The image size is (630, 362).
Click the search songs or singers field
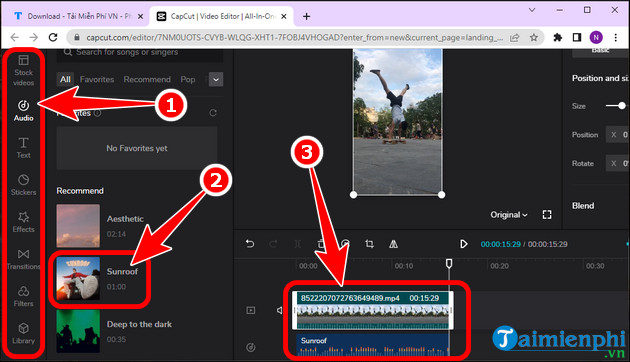point(140,54)
